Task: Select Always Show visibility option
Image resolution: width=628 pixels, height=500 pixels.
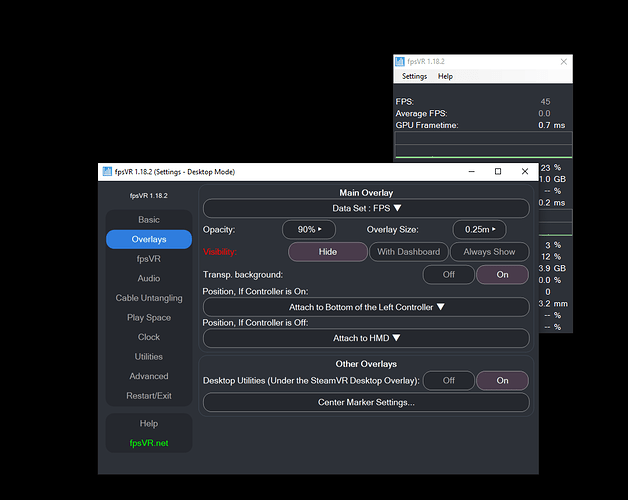Action: coord(489,252)
